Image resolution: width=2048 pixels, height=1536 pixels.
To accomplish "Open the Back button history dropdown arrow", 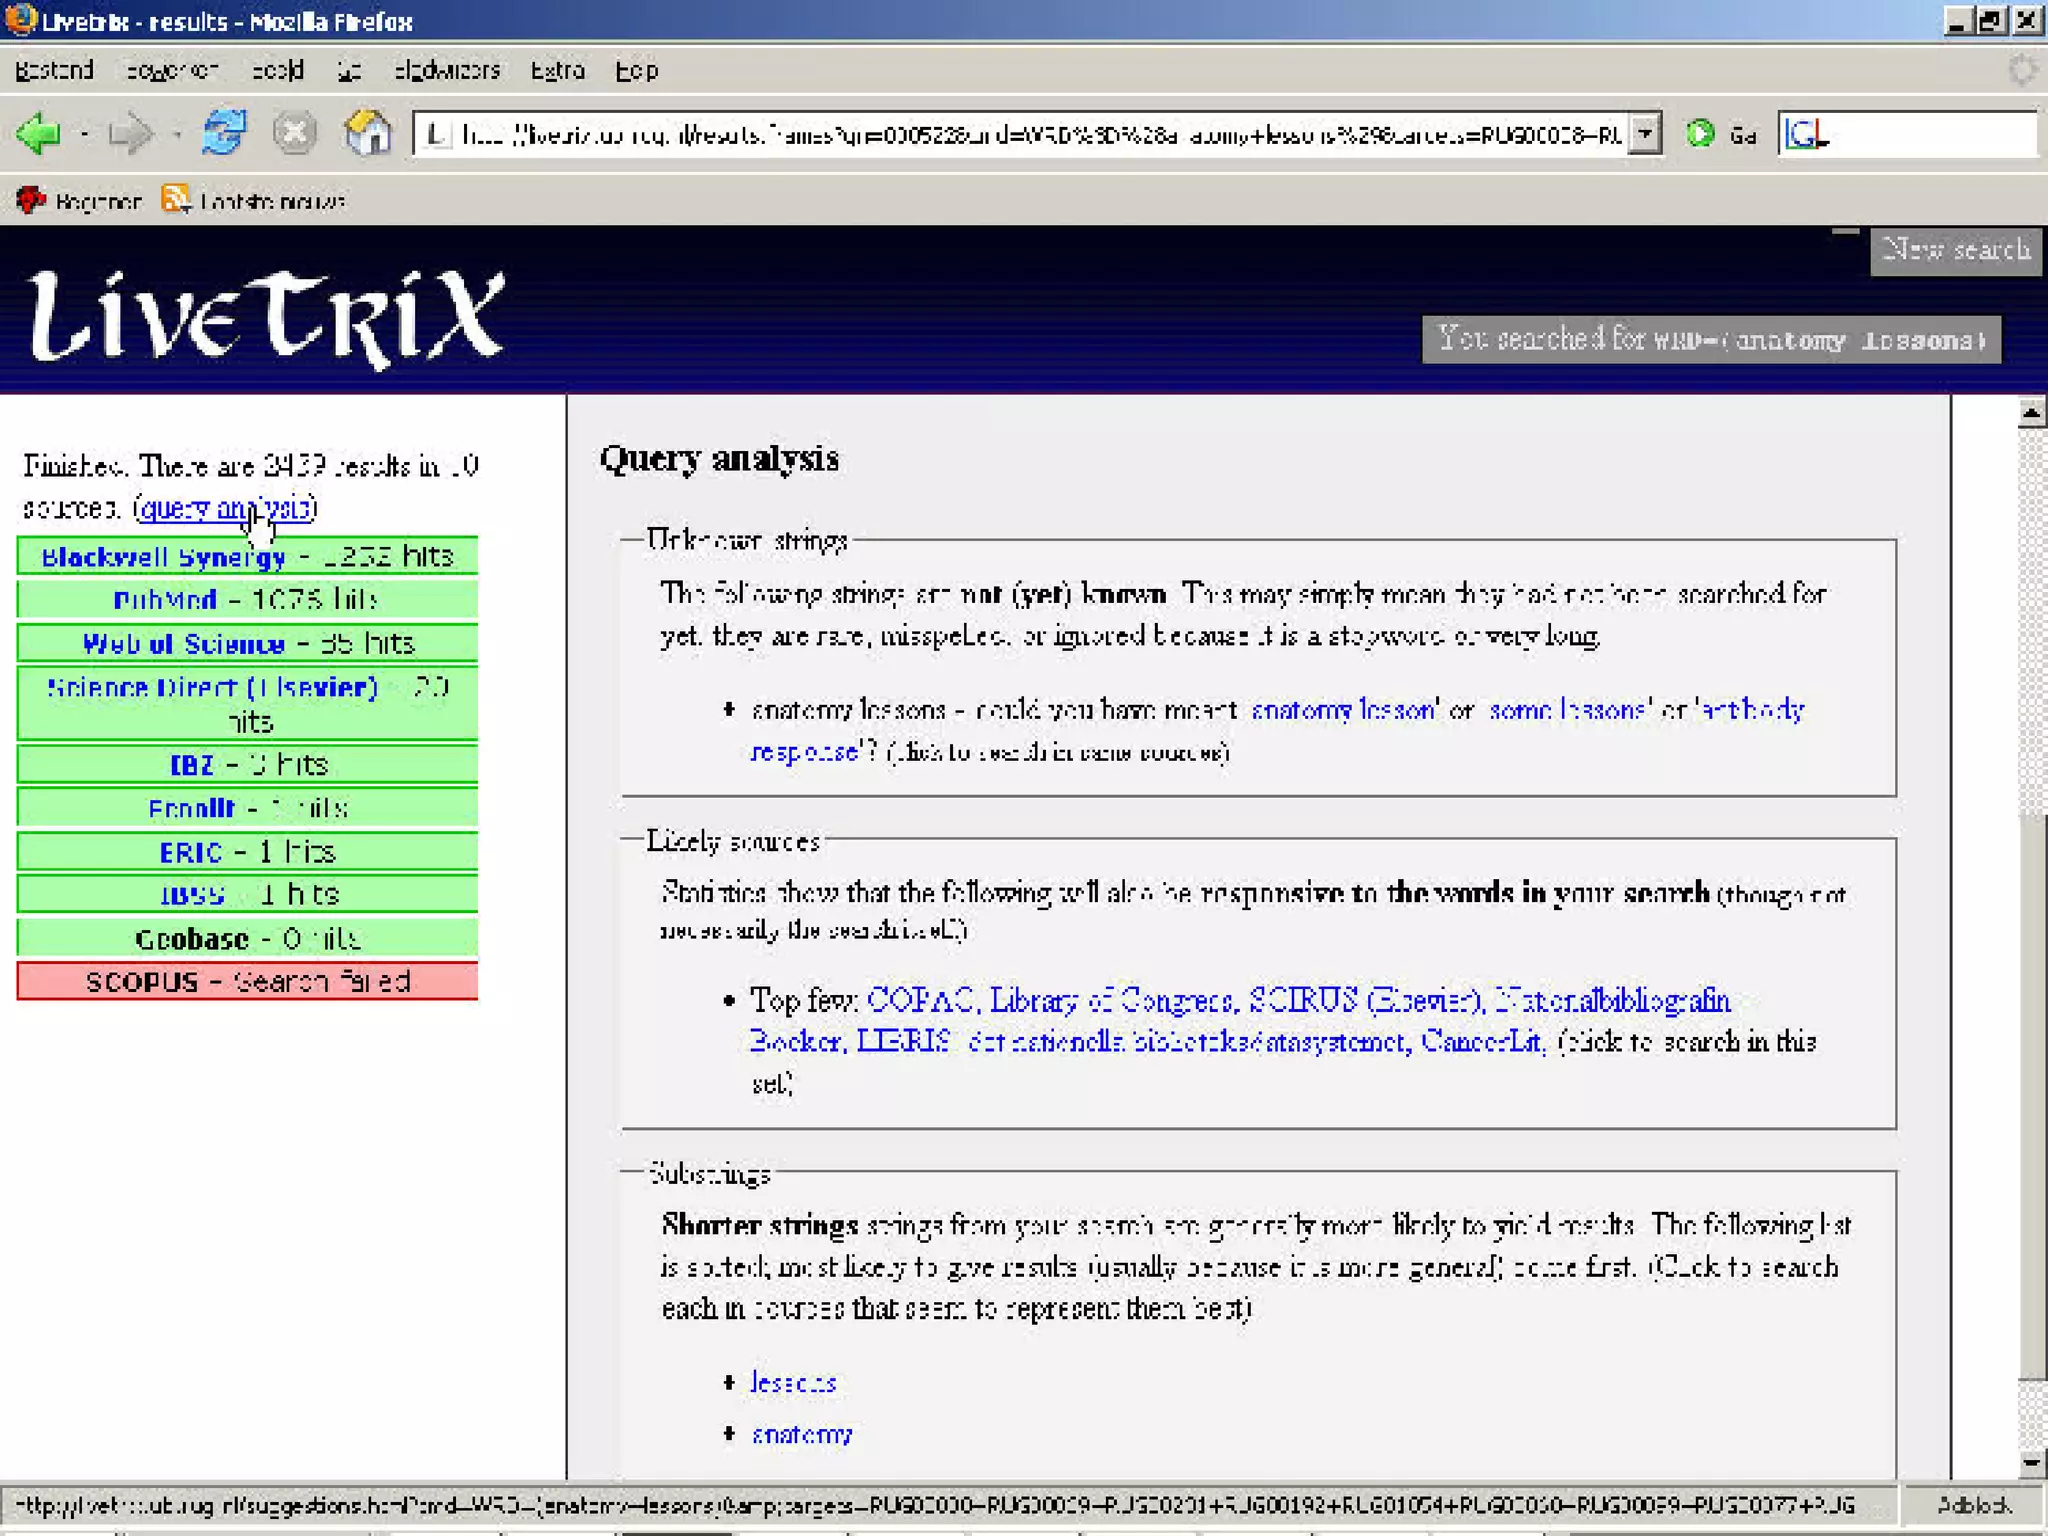I will 84,134.
